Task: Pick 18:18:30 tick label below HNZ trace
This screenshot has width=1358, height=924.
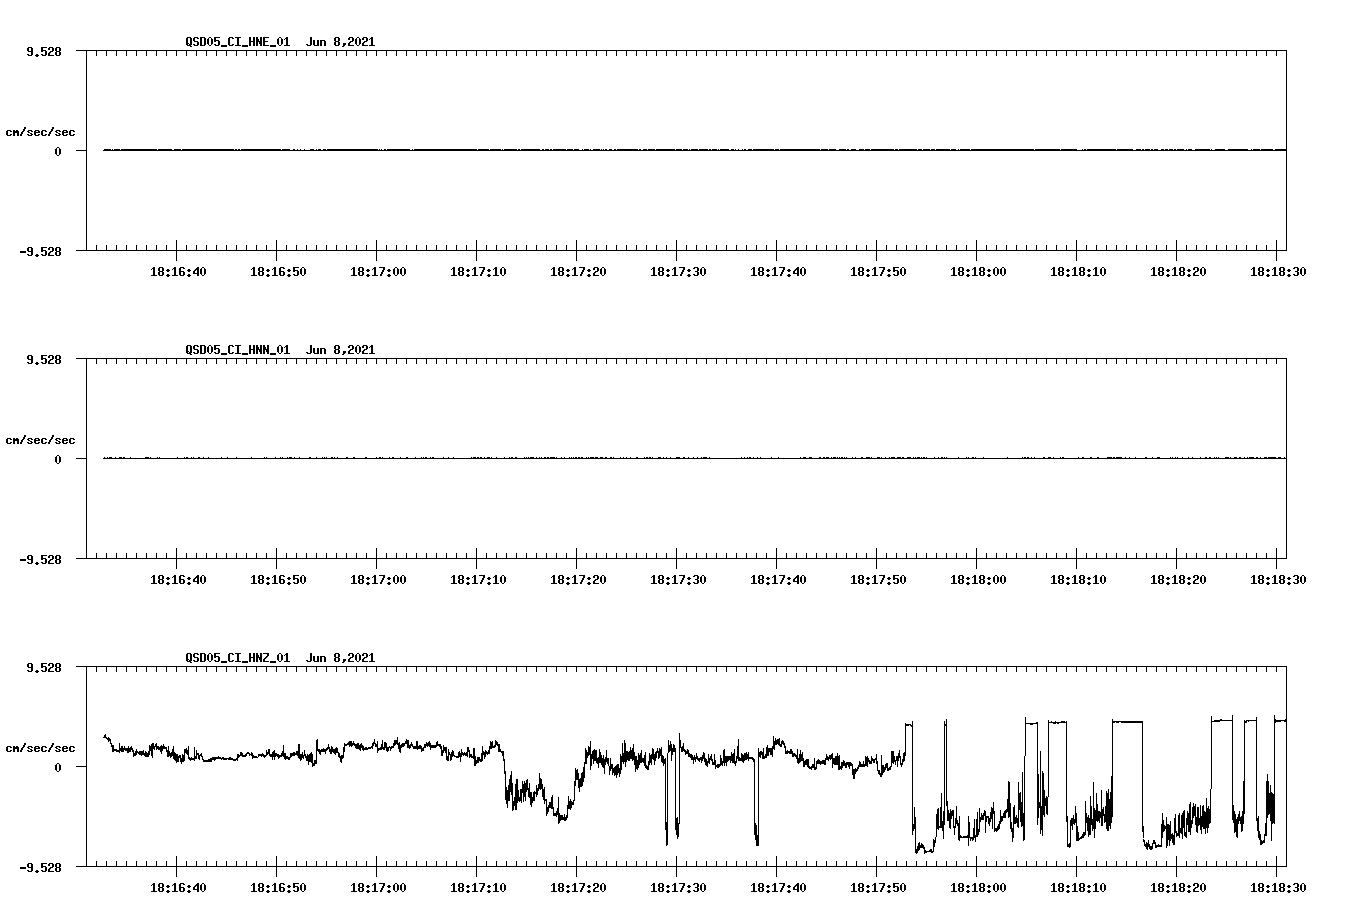Action: [1278, 888]
